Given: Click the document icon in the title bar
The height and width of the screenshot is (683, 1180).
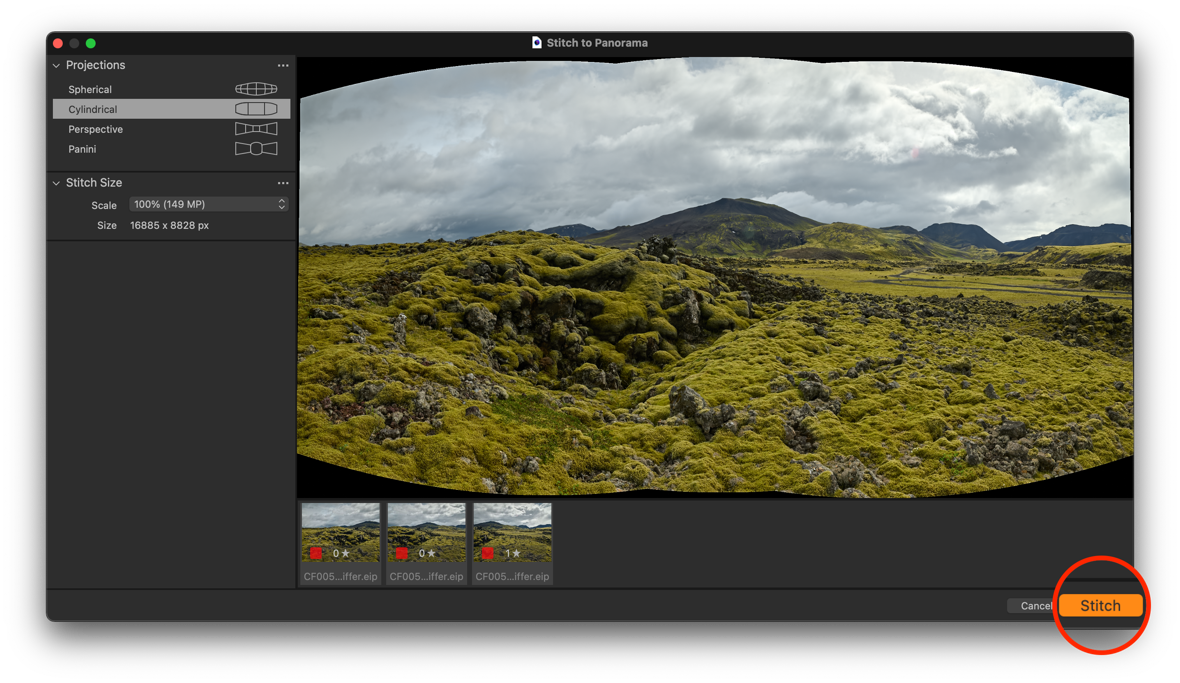Looking at the screenshot, I should pos(537,43).
